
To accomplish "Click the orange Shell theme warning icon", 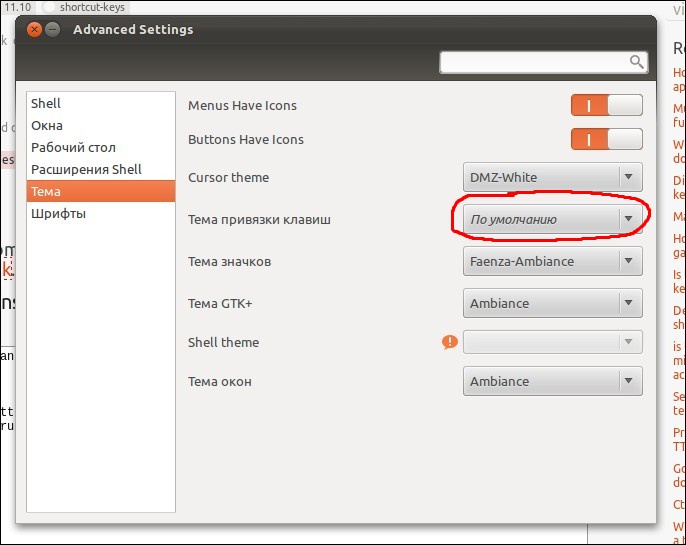I will (449, 342).
